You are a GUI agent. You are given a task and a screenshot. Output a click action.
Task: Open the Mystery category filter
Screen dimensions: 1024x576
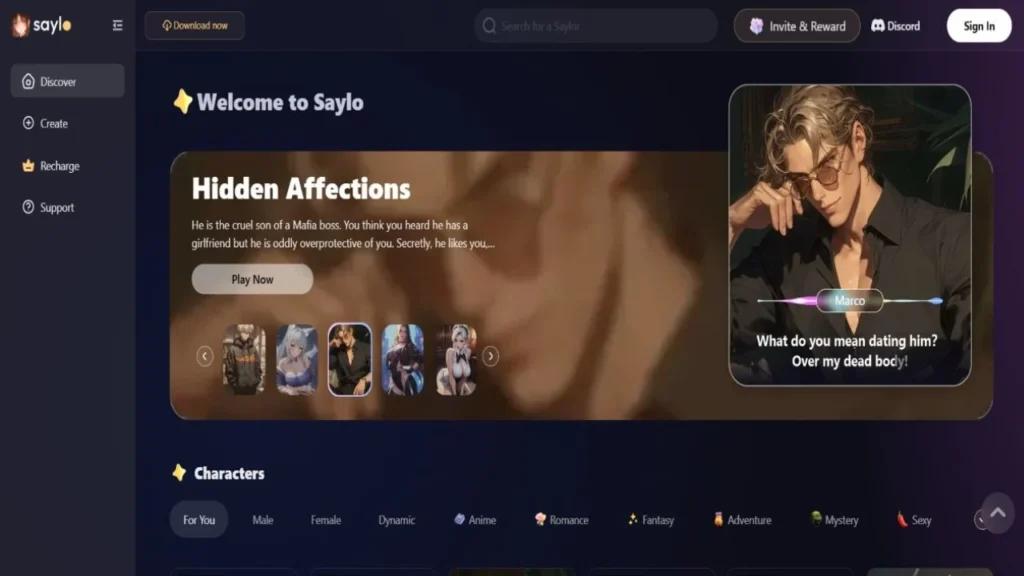point(835,519)
